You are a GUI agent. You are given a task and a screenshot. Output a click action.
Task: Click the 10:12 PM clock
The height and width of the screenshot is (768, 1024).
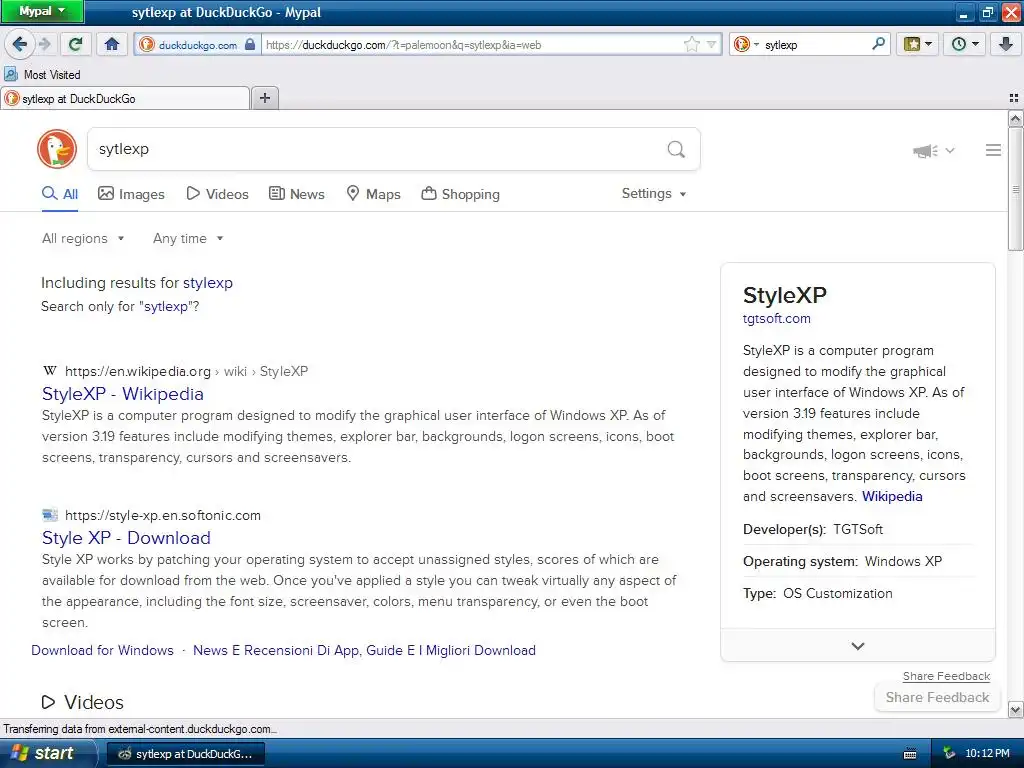tap(987, 753)
